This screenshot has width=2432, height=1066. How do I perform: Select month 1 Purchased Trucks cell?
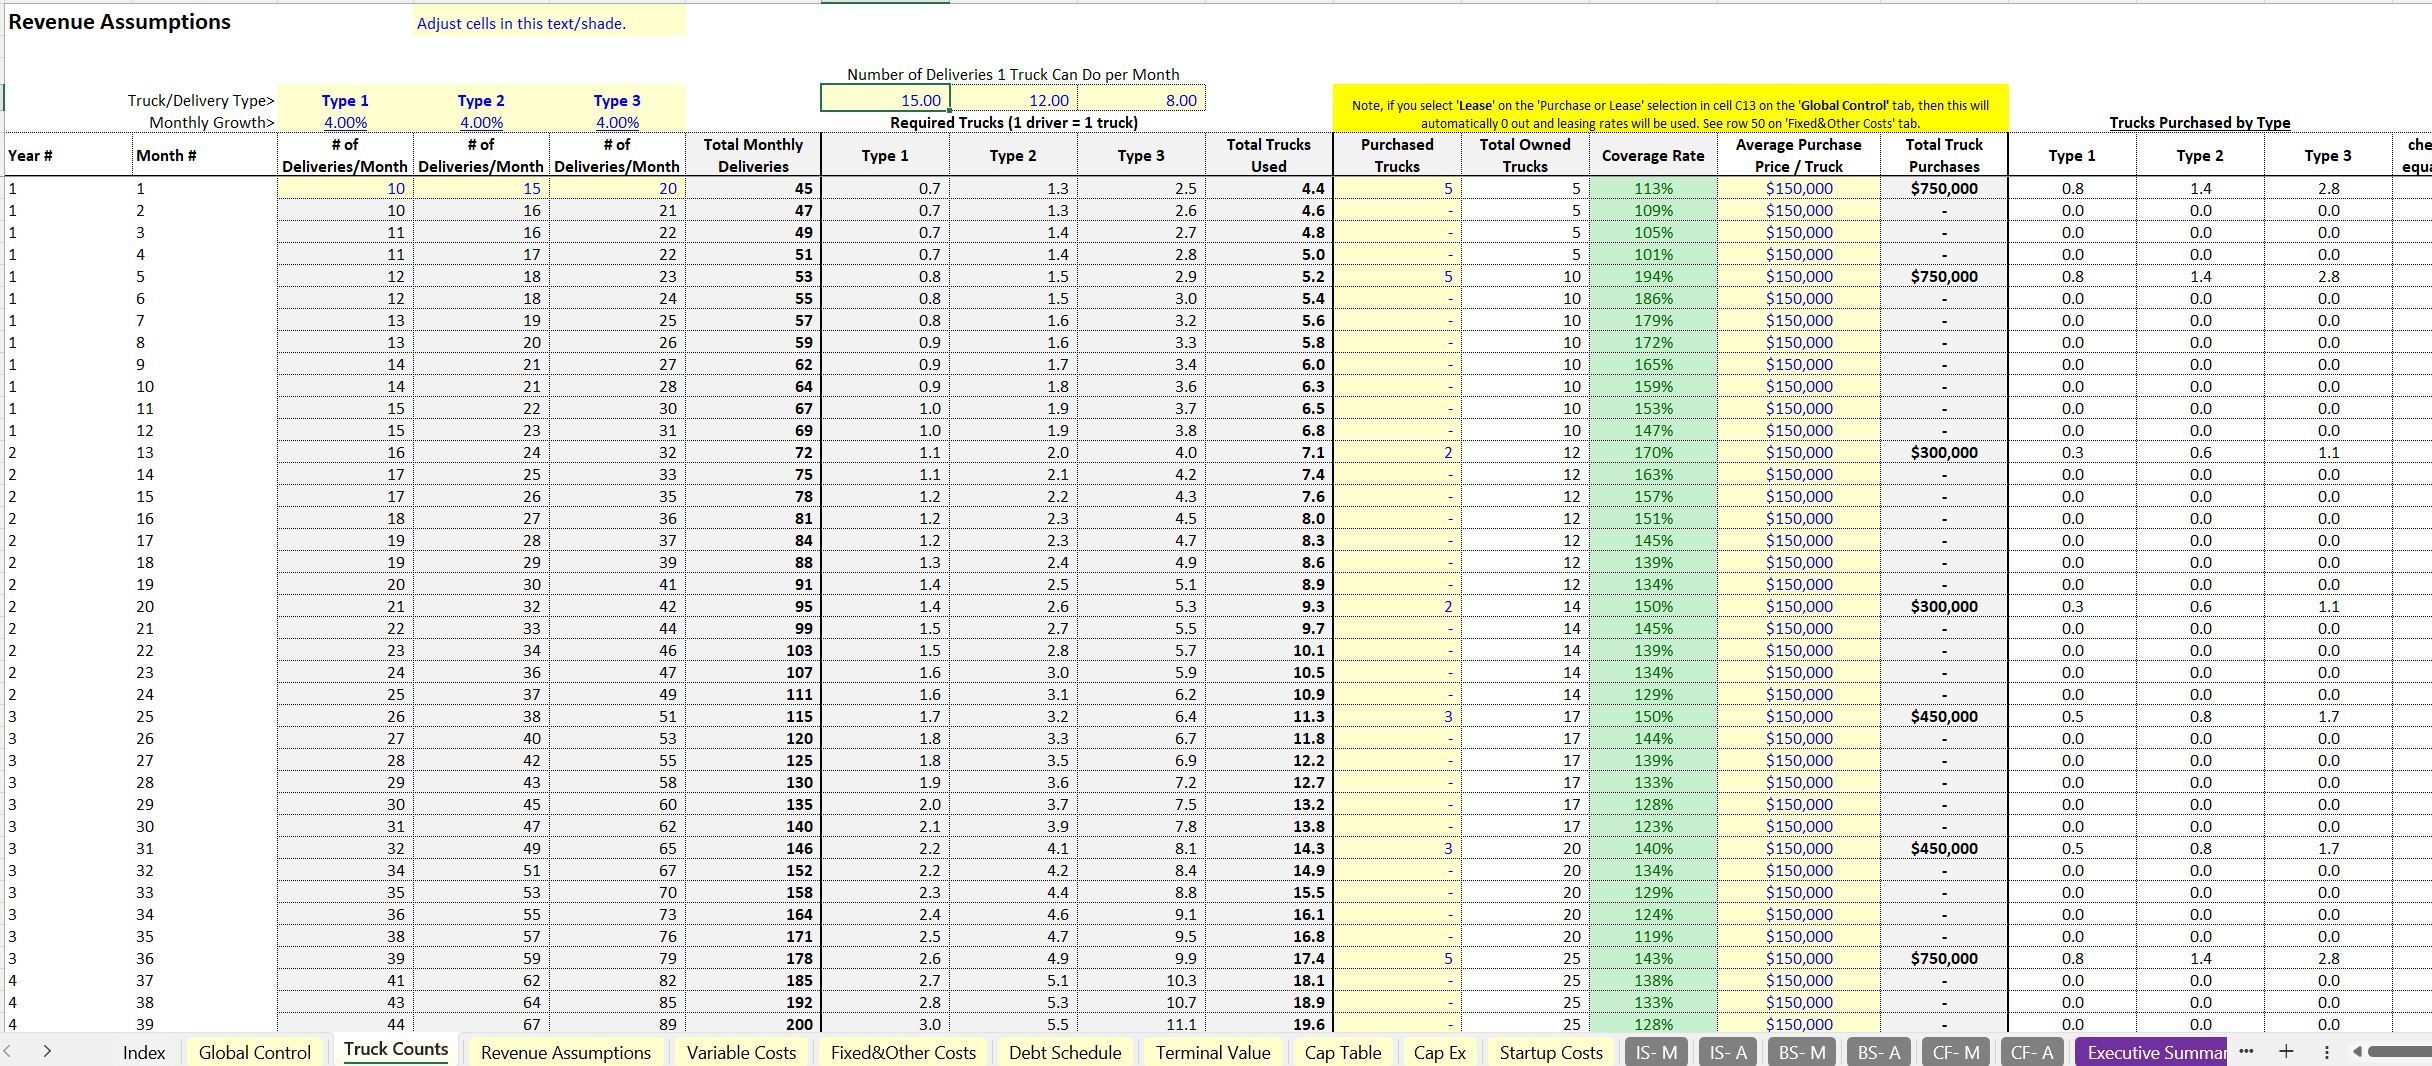point(1396,188)
